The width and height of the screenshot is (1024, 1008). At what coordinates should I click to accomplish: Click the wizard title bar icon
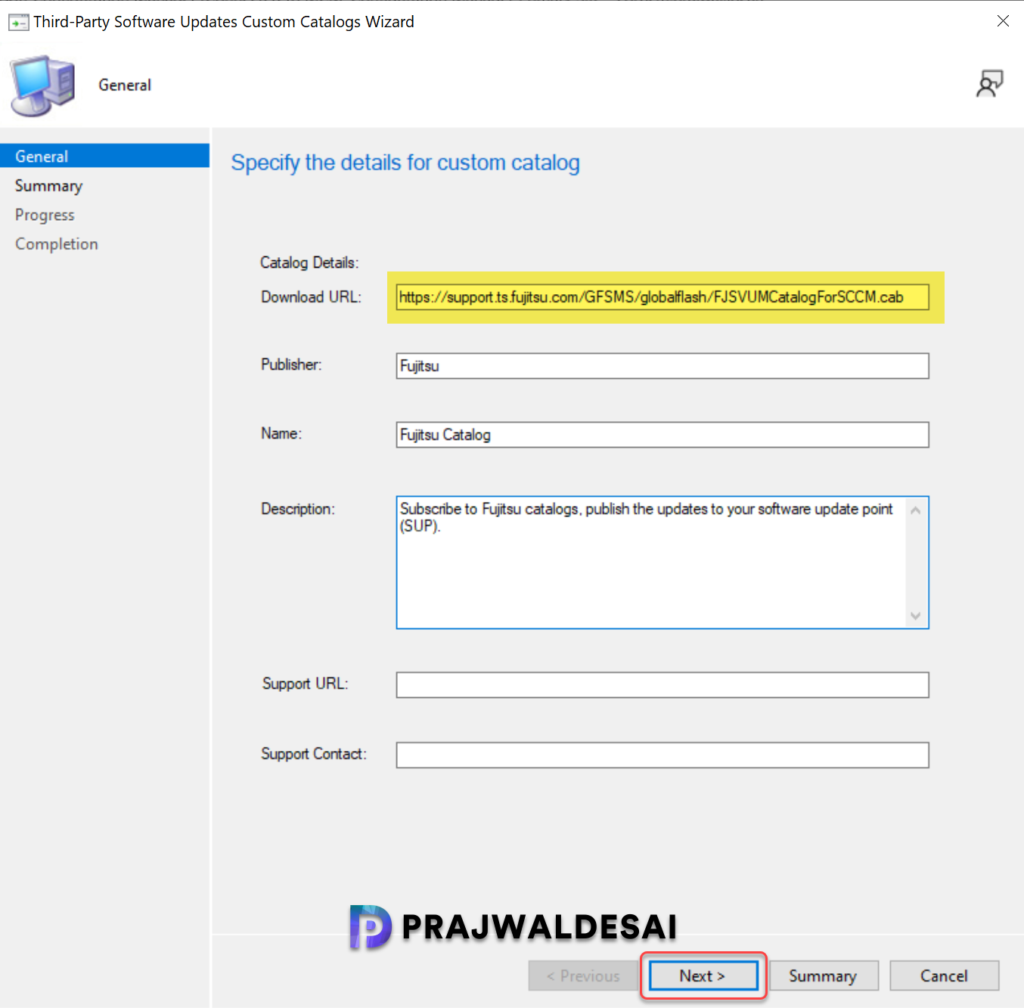[x=18, y=23]
